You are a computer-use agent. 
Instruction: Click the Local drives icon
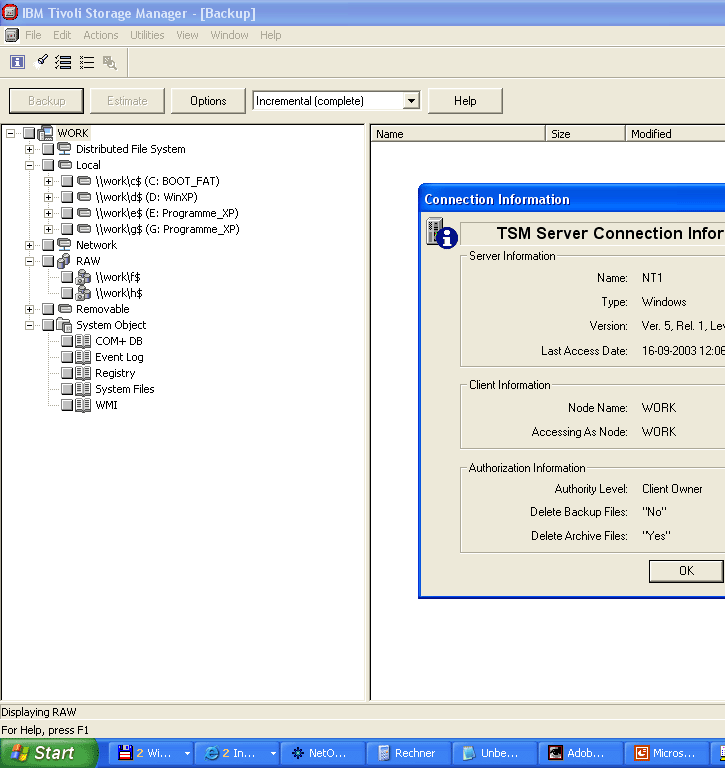coord(65,165)
